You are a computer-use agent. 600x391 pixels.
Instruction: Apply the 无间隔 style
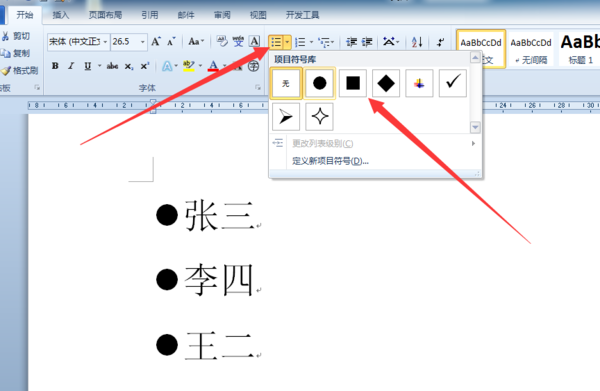[x=531, y=49]
